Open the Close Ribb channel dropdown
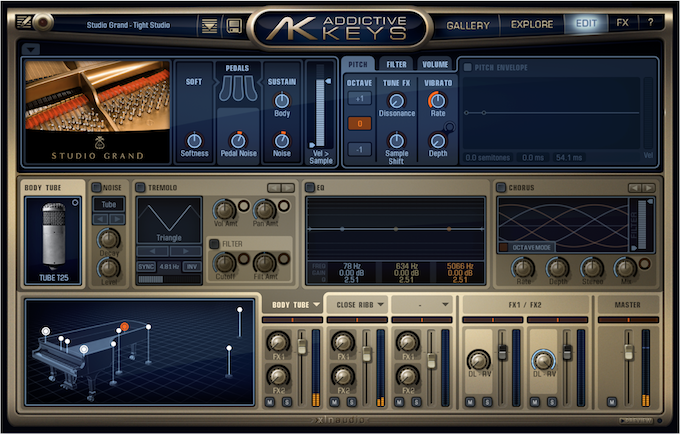 click(x=381, y=305)
